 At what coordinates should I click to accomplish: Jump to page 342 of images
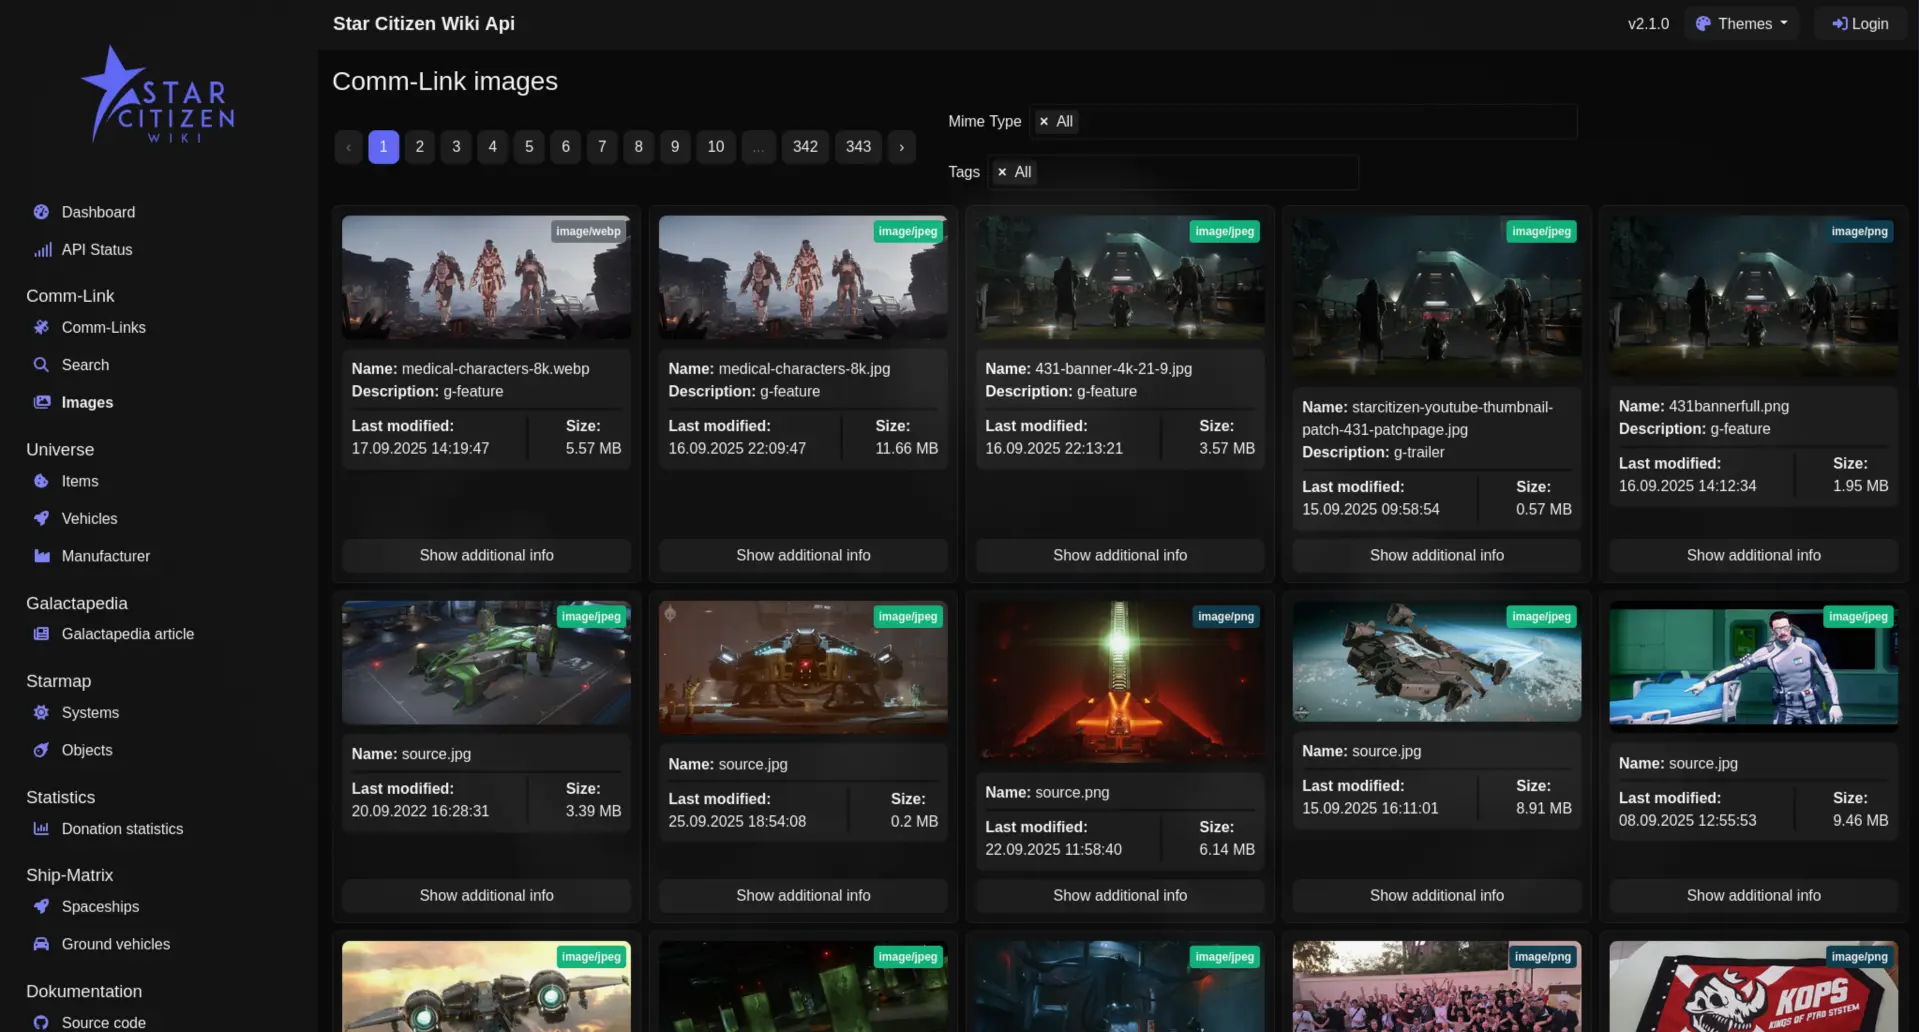click(x=805, y=147)
